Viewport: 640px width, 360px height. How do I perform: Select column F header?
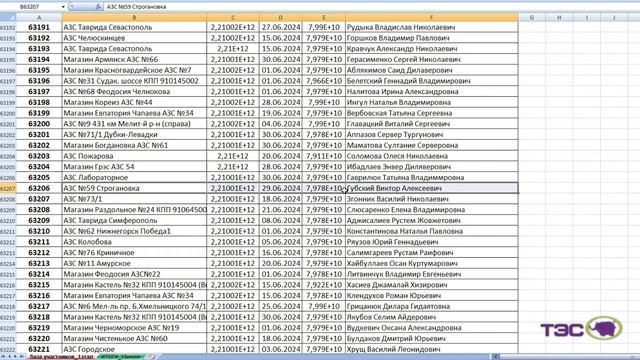(x=432, y=17)
